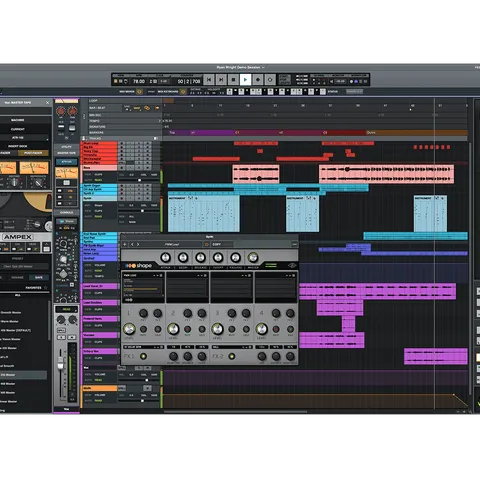The image size is (480, 480).
Task: Adjust Shape layer 3 LEVEL knob
Action: [x=217, y=329]
